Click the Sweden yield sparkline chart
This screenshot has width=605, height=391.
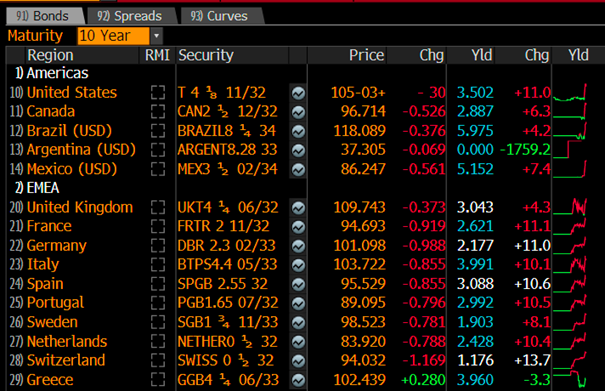coord(570,322)
